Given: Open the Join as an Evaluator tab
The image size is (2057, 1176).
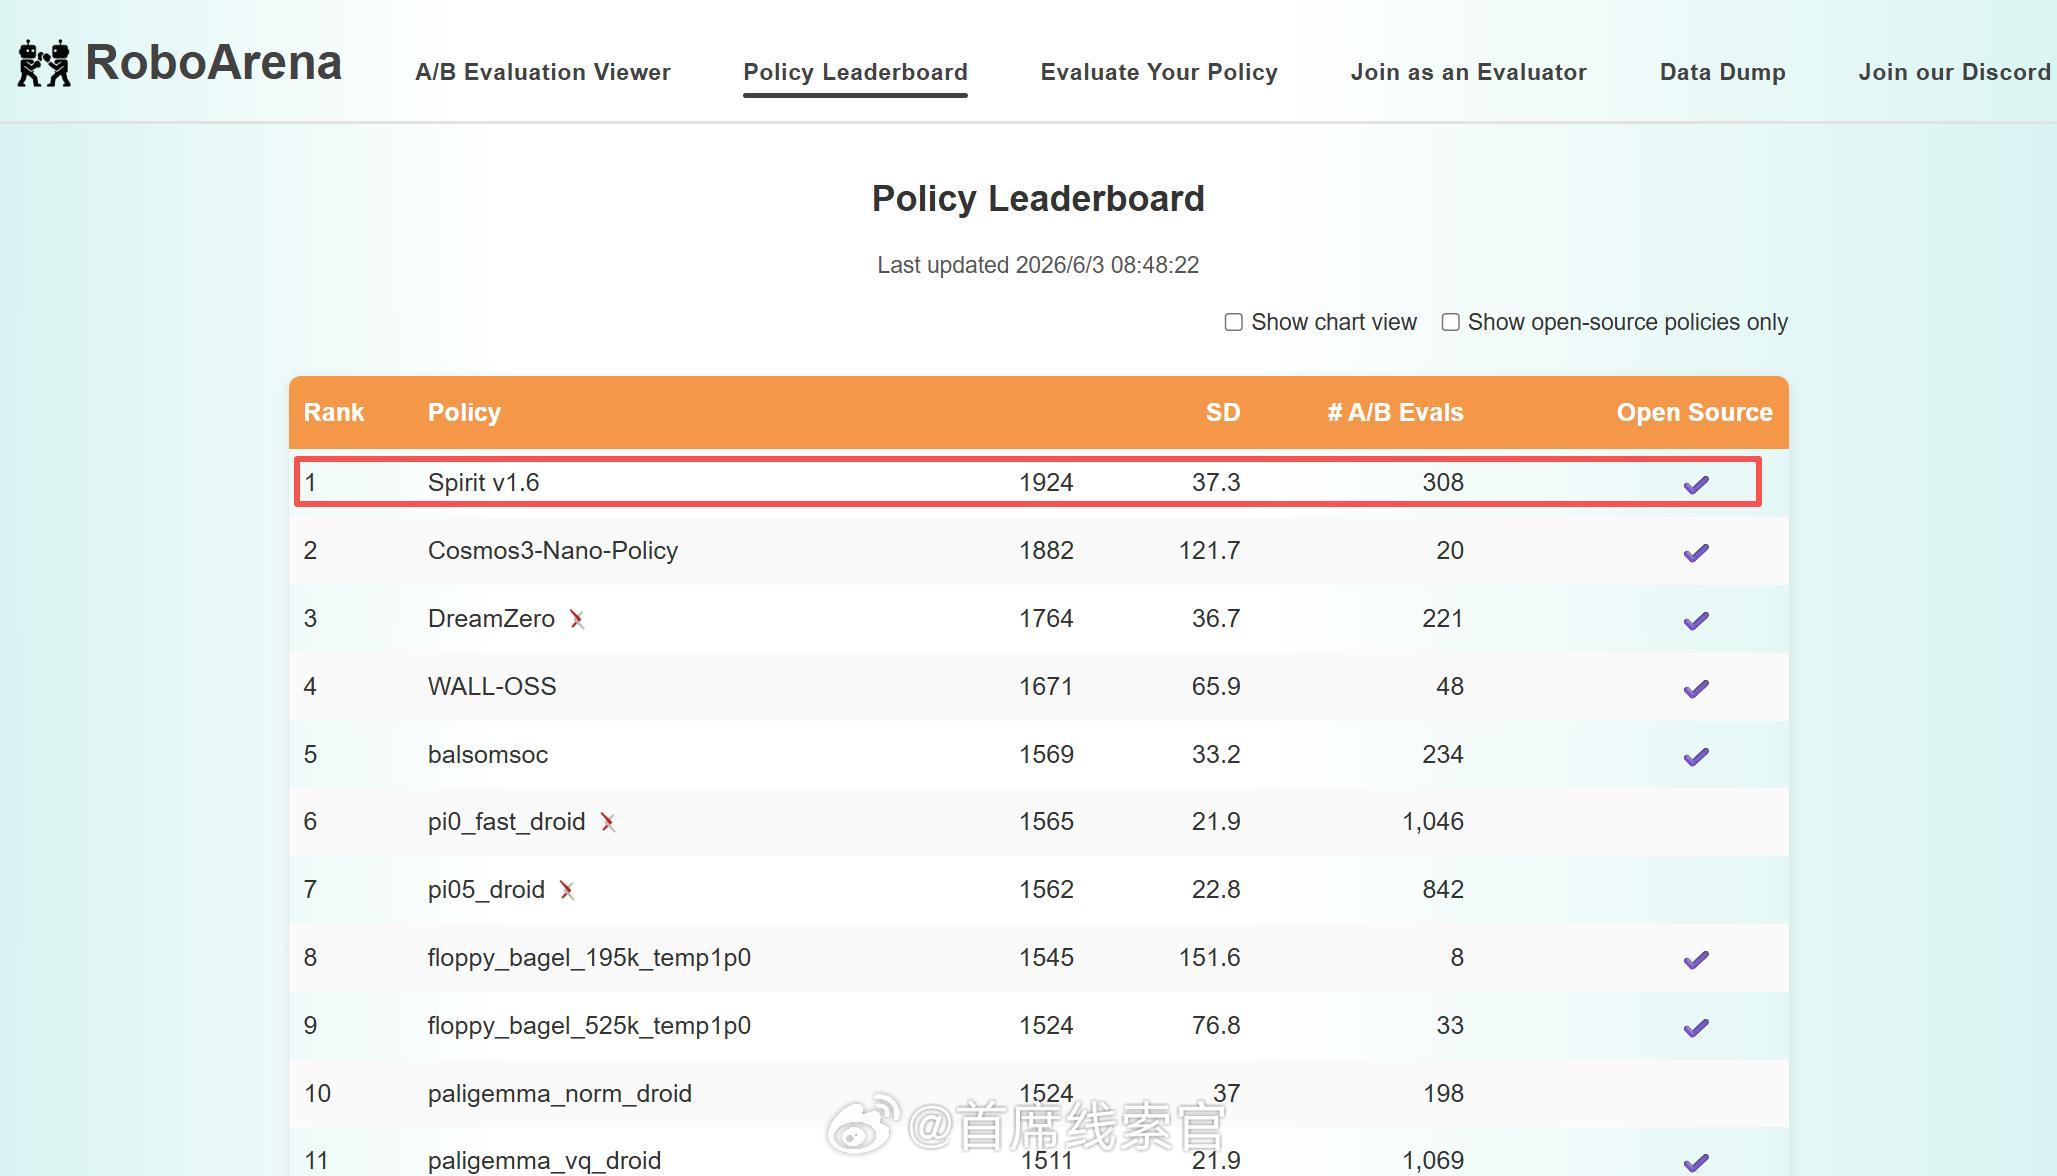Looking at the screenshot, I should click(1468, 72).
